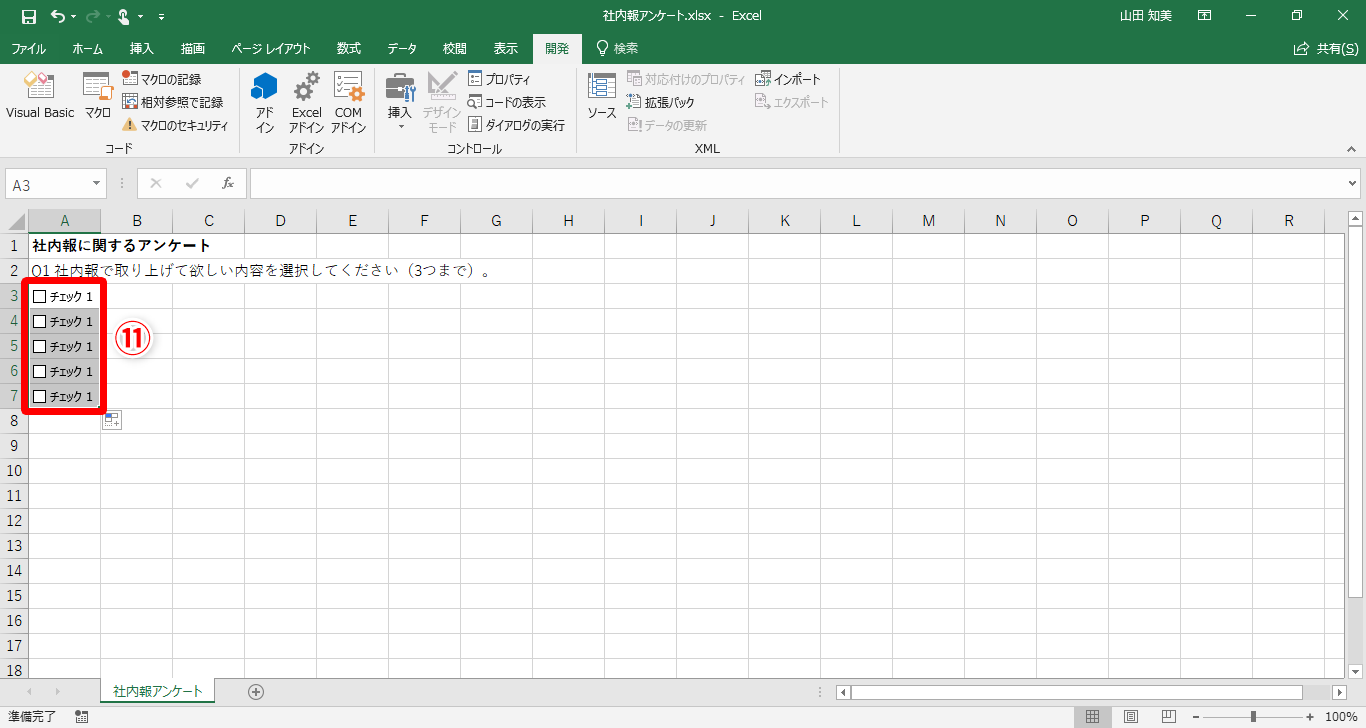
Task: Click the XML Import button
Action: click(x=788, y=79)
